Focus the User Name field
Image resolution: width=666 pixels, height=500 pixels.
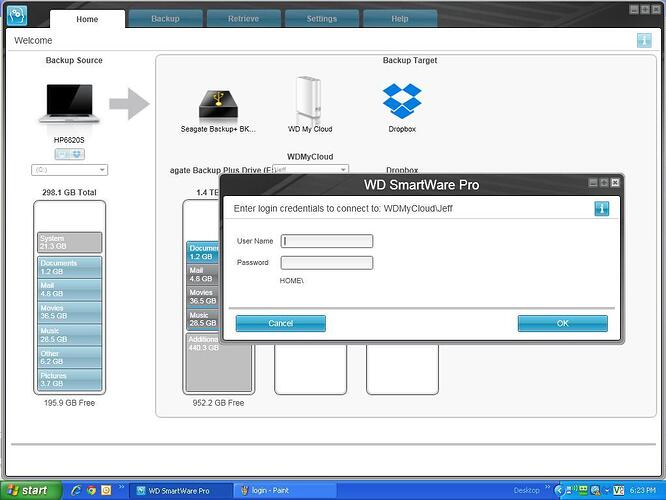327,241
